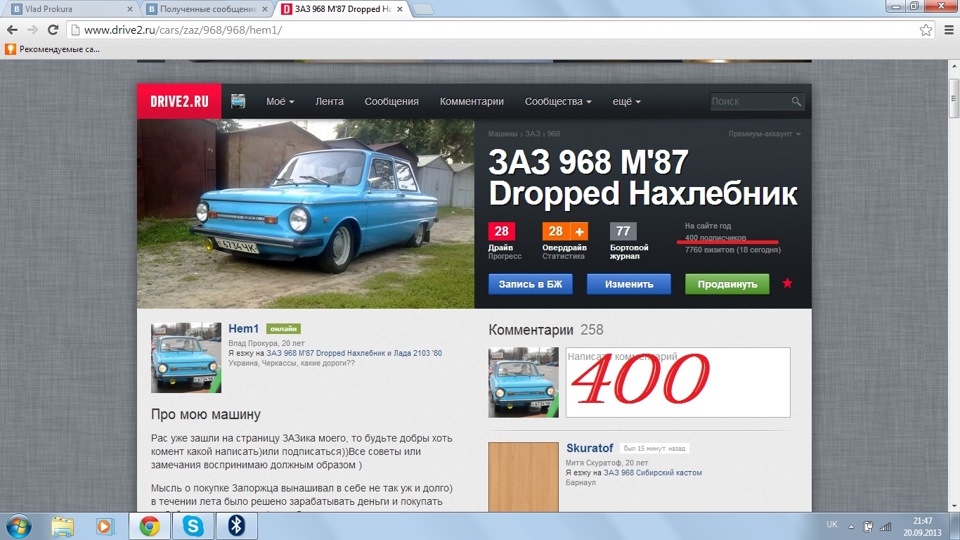This screenshot has width=960, height=540.
Task: Open Chrome menu icon
Action: pyautogui.click(x=948, y=29)
